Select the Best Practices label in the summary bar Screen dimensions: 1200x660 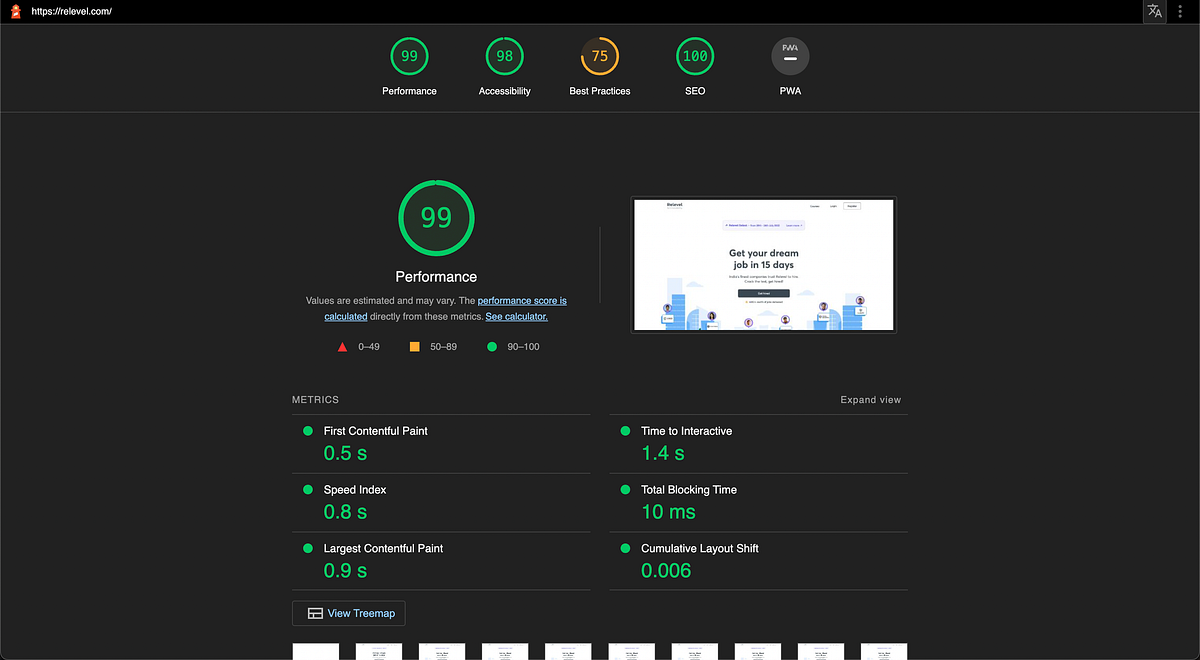[x=599, y=90]
